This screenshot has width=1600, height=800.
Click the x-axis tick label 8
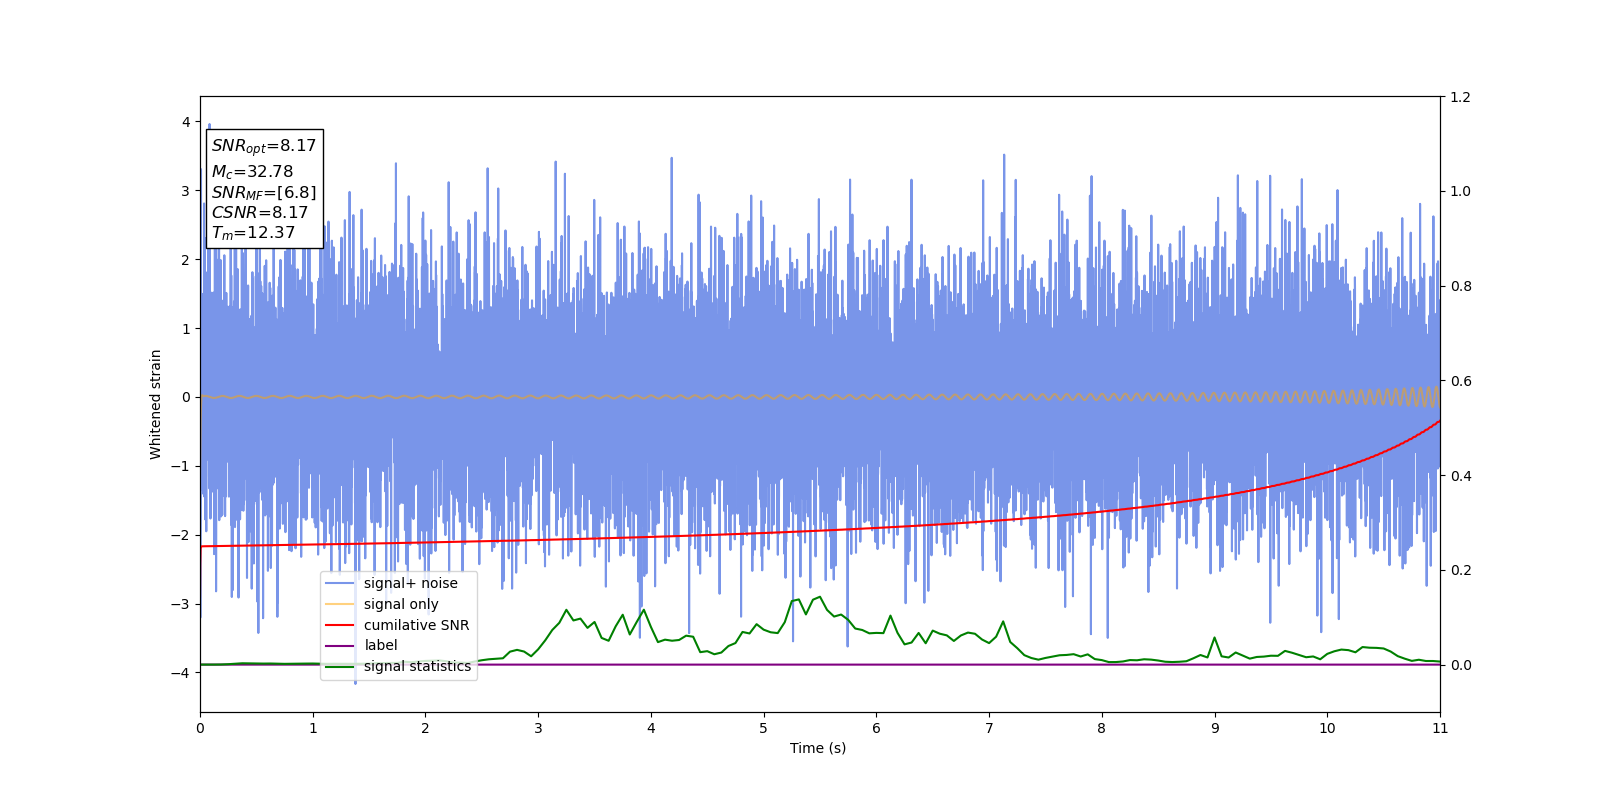click(1102, 729)
